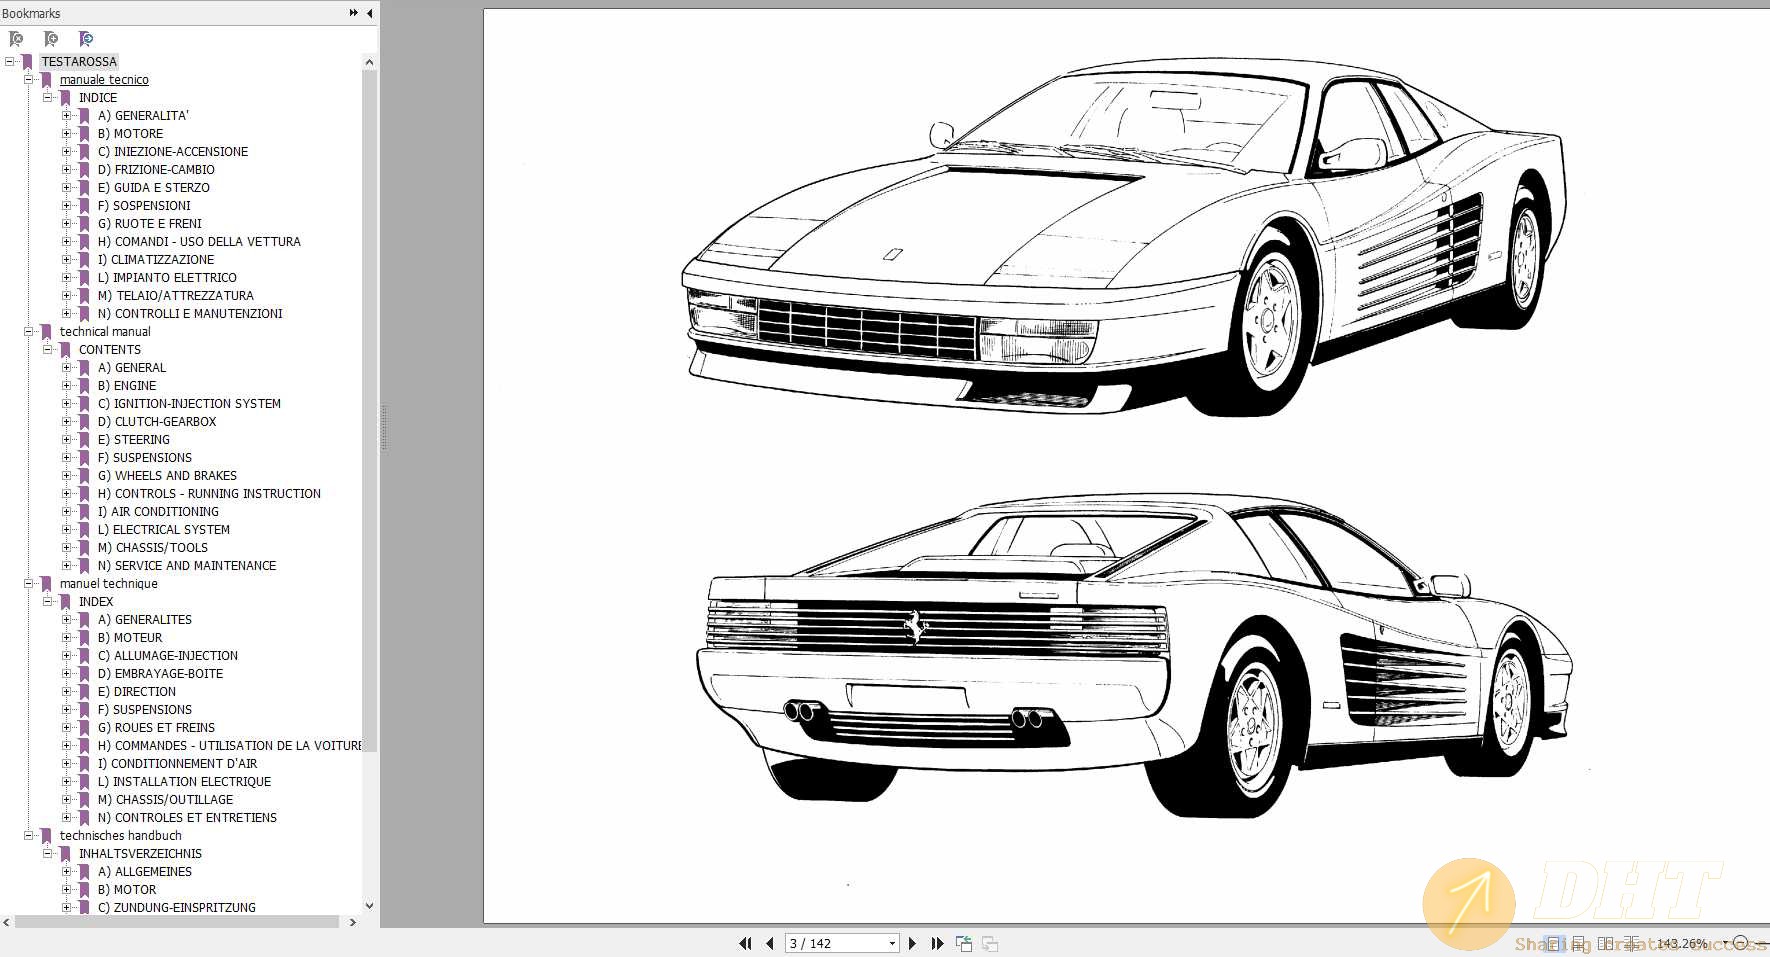Select the D) CLUTCH-GEARBOX bookmark

tap(157, 422)
